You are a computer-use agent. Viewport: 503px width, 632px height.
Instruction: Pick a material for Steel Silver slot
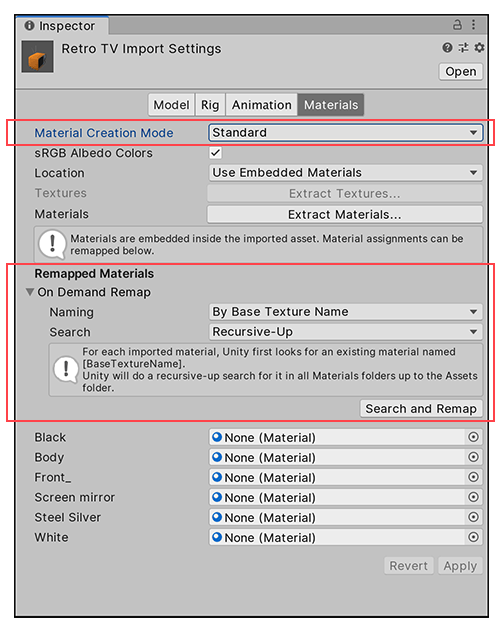(x=473, y=517)
